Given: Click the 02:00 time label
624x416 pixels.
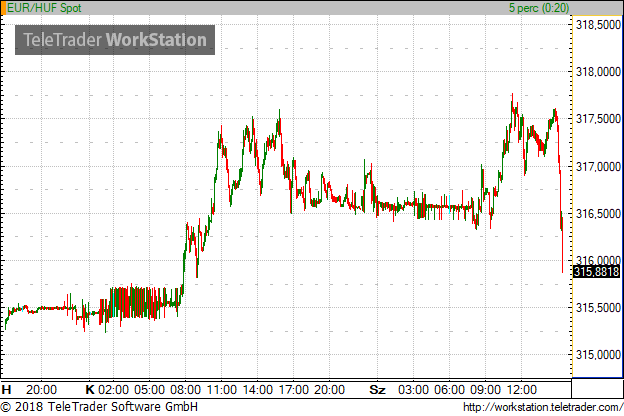Looking at the screenshot, I should coord(113,389).
